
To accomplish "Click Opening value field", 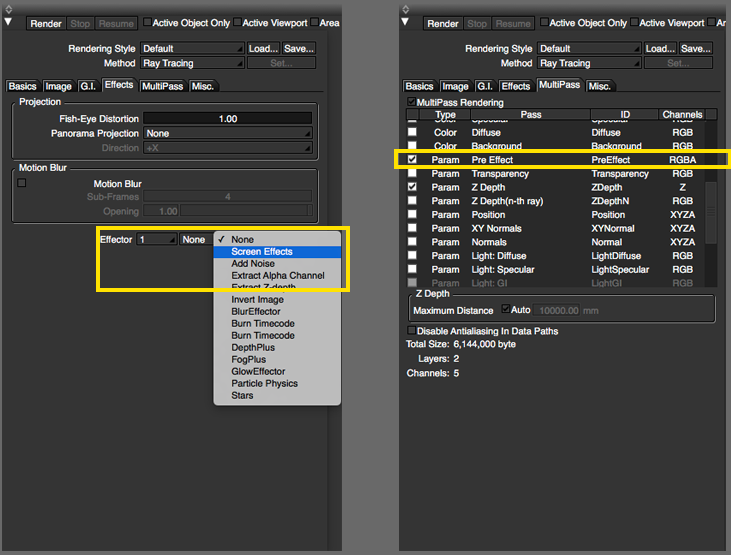I will pyautogui.click(x=161, y=211).
